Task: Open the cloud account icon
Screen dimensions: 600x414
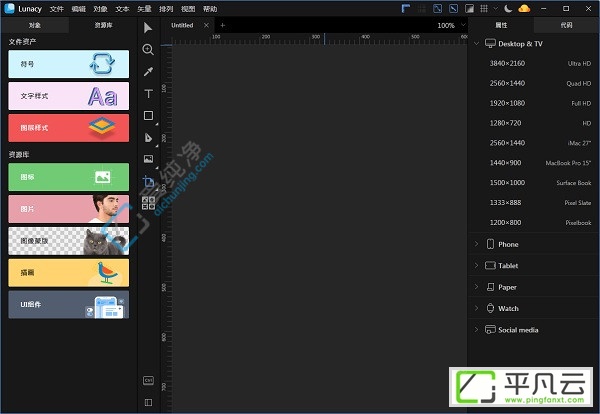Action: pos(524,8)
